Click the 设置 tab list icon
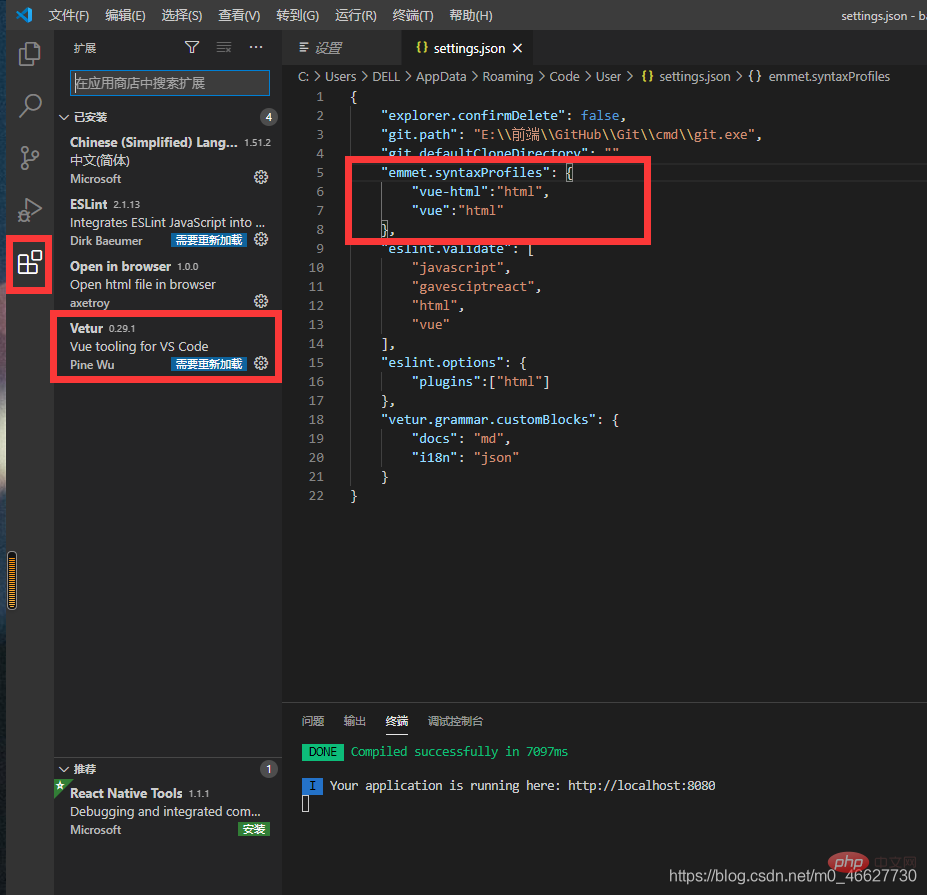The image size is (927, 895). 304,47
